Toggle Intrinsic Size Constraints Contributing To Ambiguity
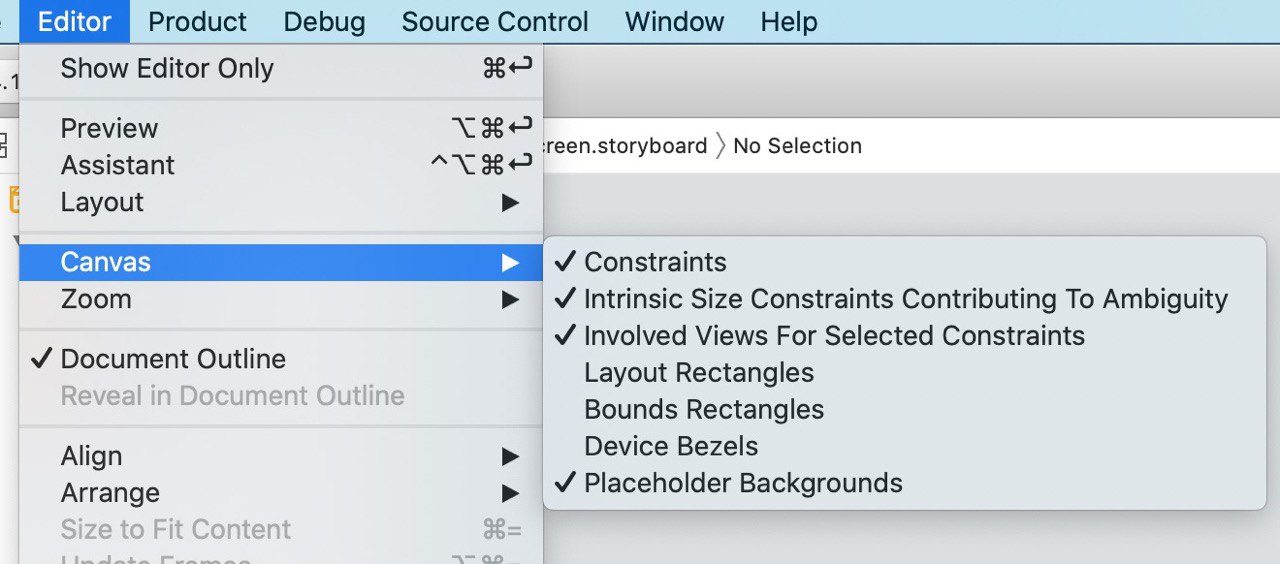Viewport: 1280px width, 564px height. (905, 299)
